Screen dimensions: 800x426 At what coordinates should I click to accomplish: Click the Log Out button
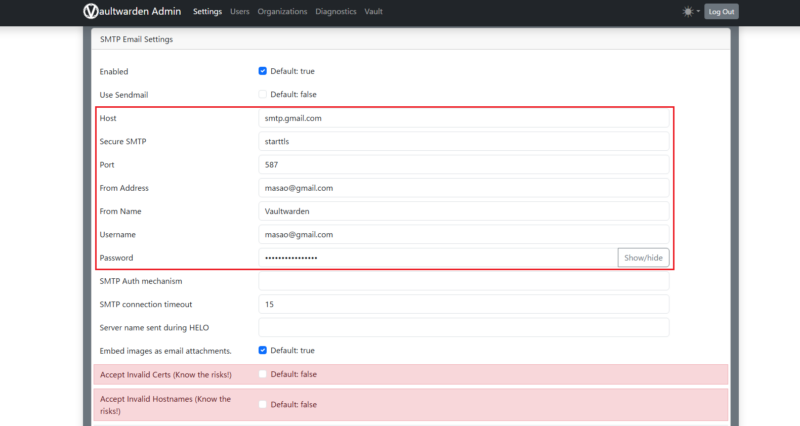tap(721, 11)
